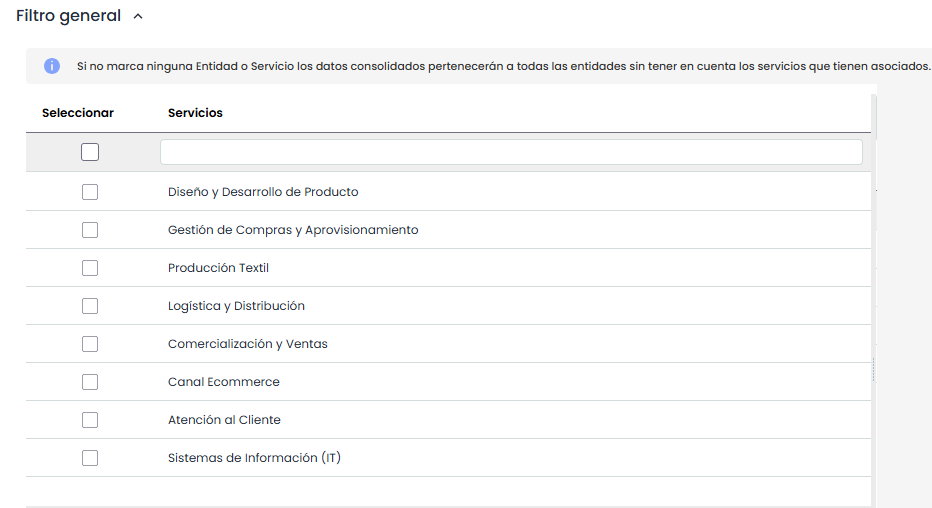Click the Canal Ecommerce row text
The width and height of the screenshot is (932, 508).
[x=223, y=382]
